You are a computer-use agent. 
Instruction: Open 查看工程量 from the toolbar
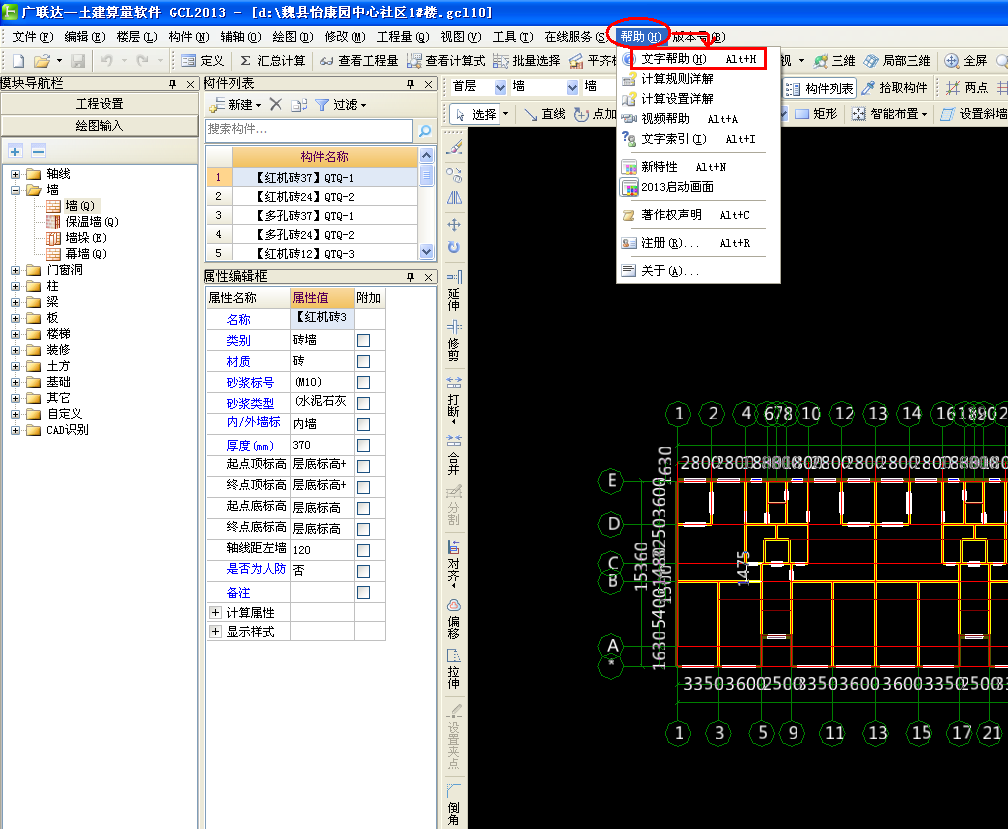point(359,61)
